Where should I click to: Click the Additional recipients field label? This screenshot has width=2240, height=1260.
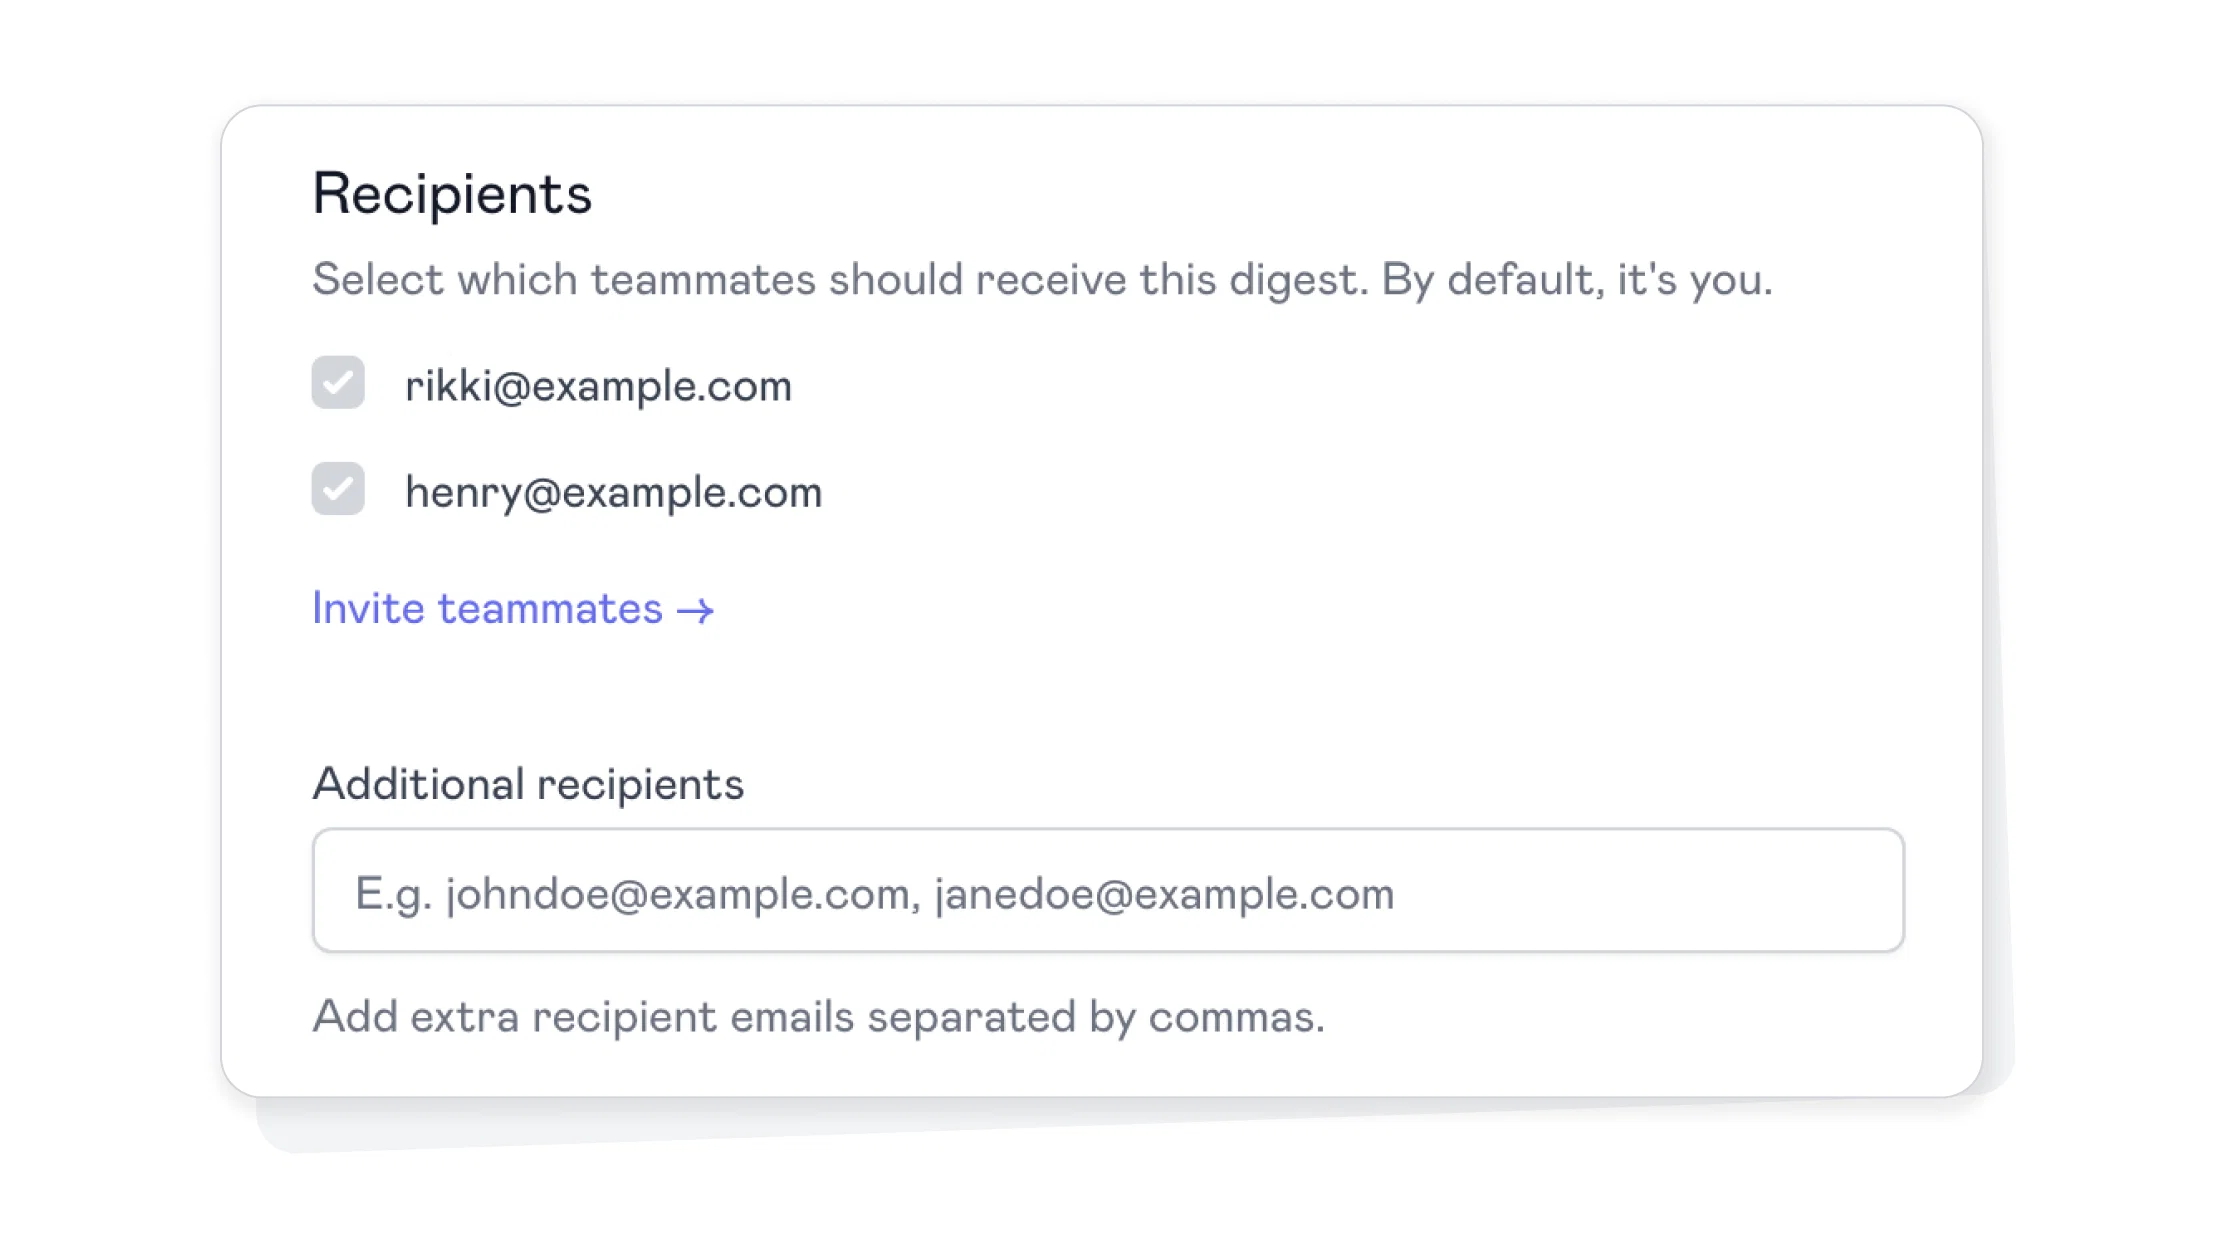pos(528,783)
